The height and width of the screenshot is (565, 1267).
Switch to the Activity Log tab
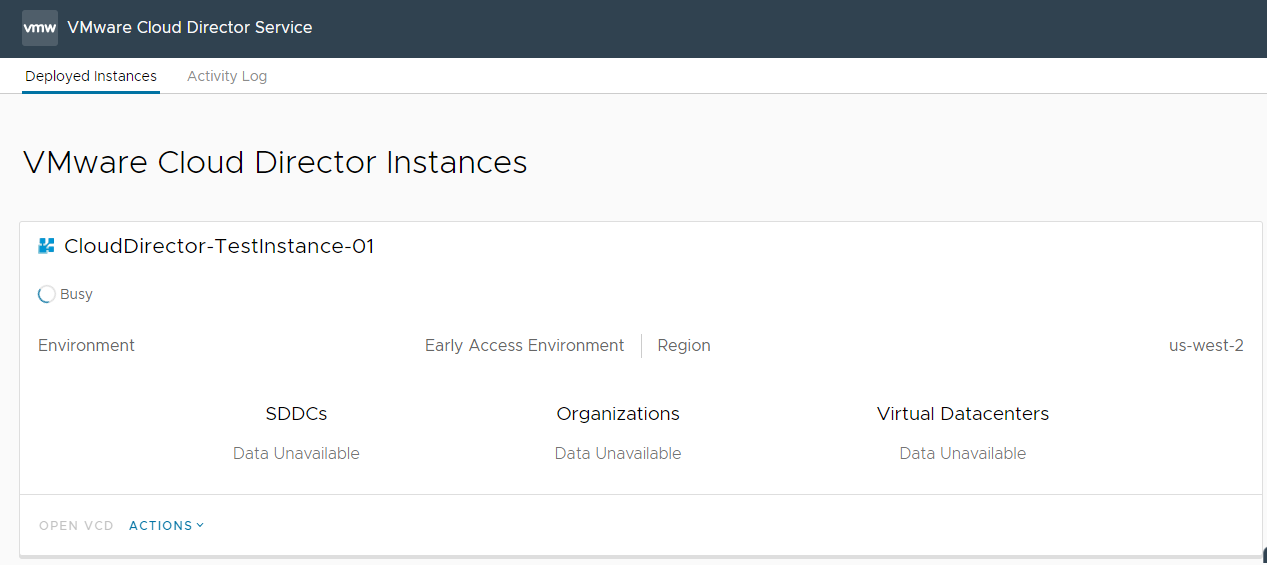[227, 76]
